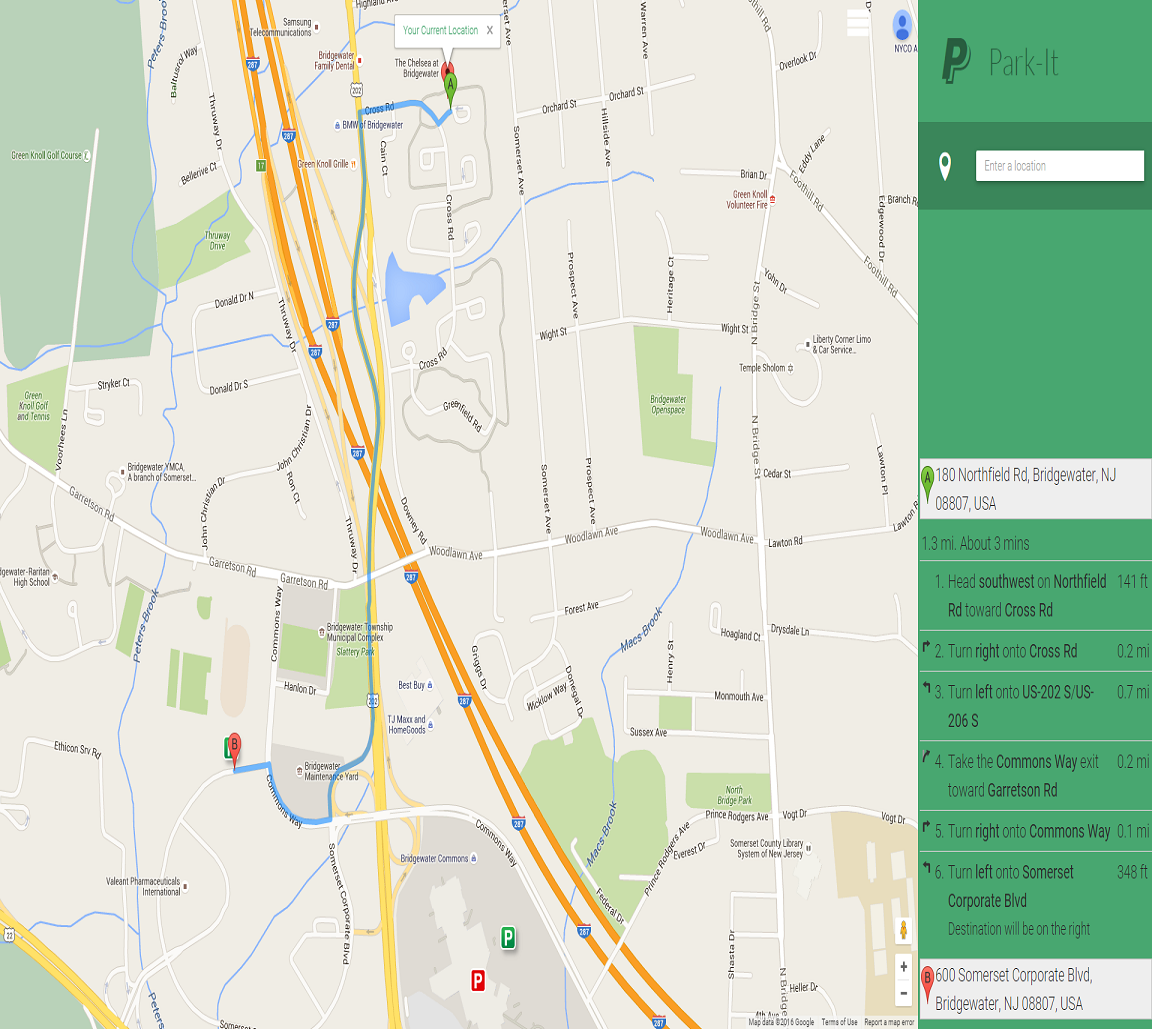Click The Chelsea at Bridgewater label
This screenshot has height=1029, width=1152.
click(417, 68)
